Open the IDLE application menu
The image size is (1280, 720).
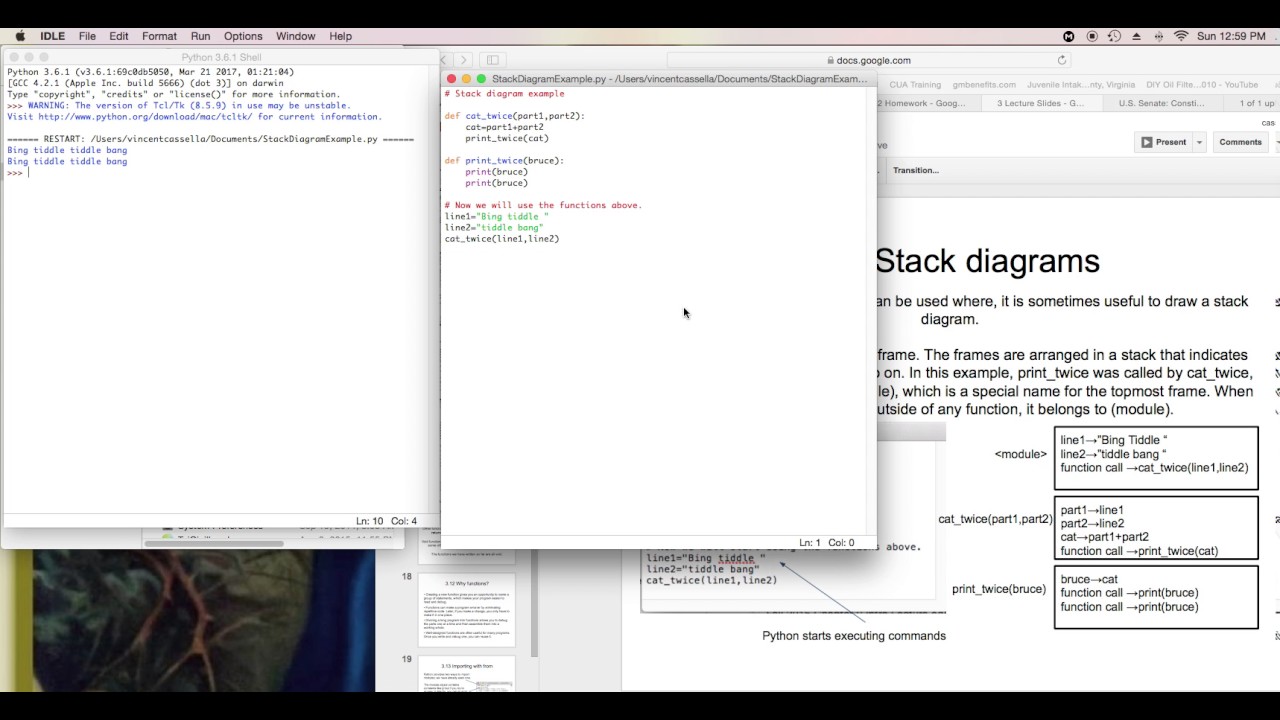click(x=52, y=36)
